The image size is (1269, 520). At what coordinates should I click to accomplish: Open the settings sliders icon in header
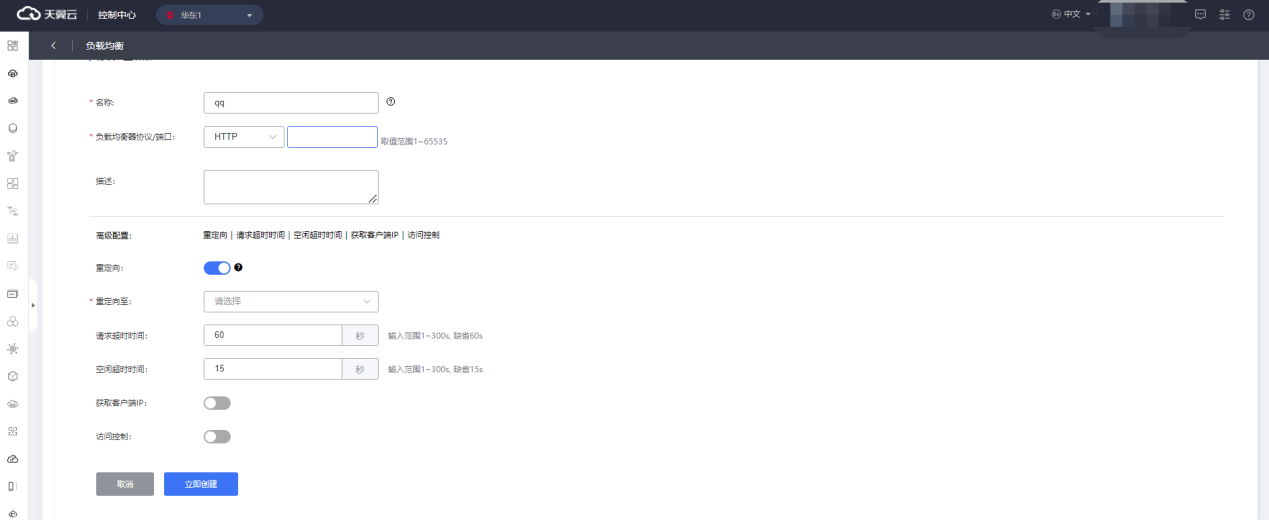point(1224,15)
